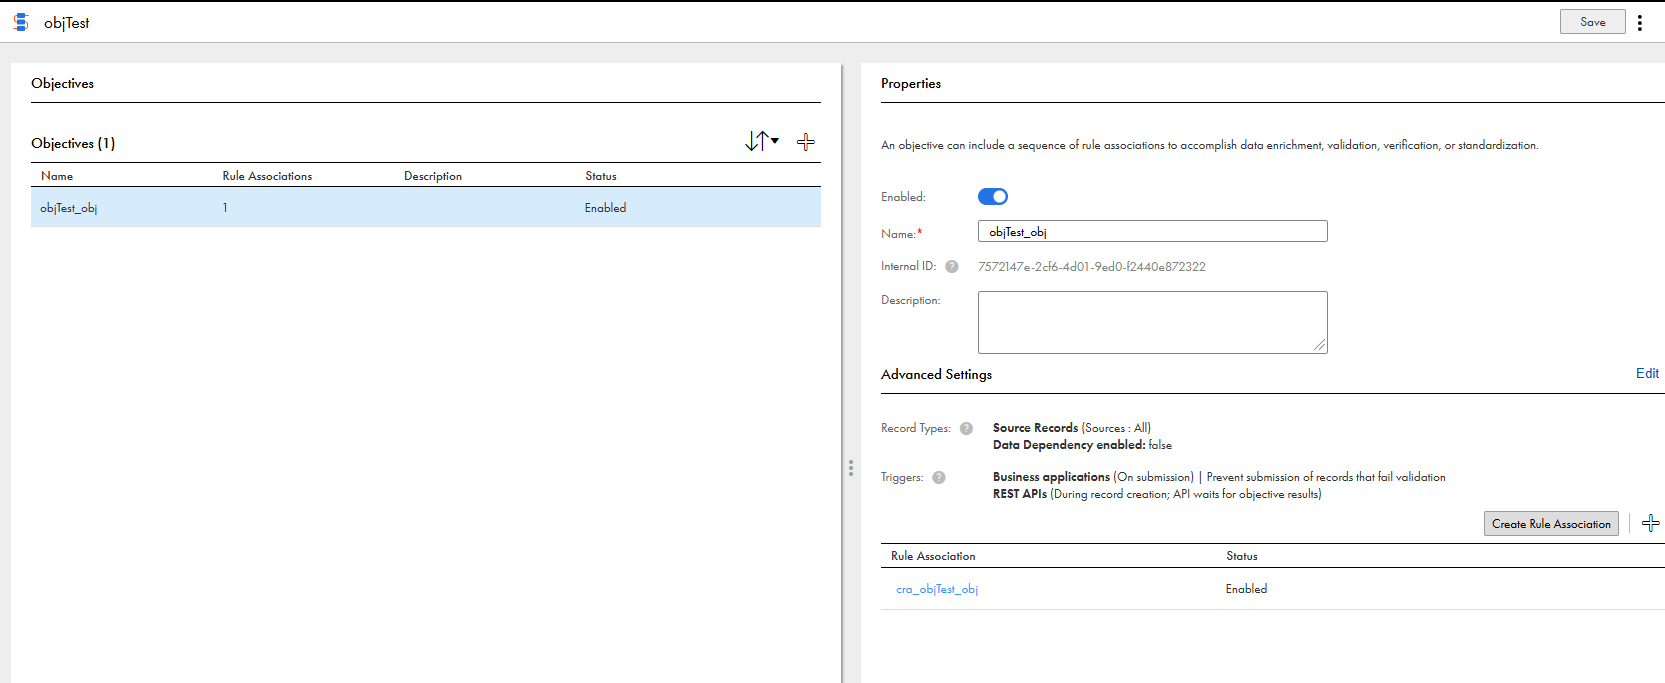Viewport: 1665px width, 683px height.
Task: Click the Description column header
Action: [x=433, y=176]
